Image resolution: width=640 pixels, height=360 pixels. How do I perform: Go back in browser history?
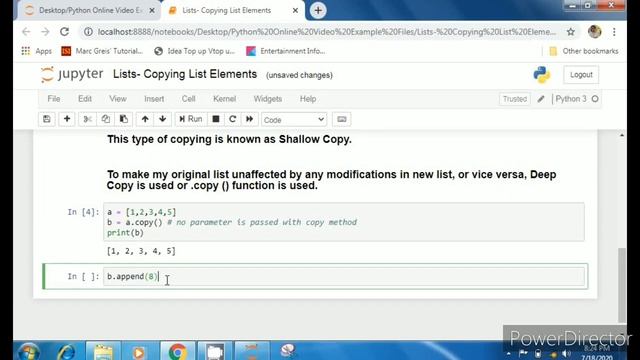click(x=26, y=32)
